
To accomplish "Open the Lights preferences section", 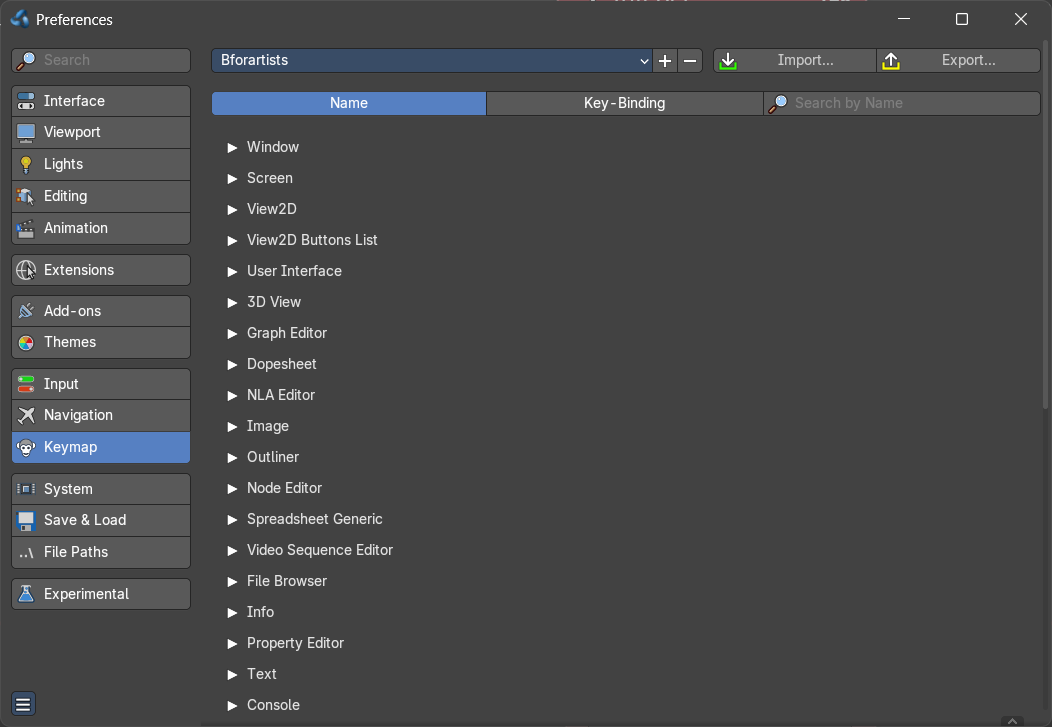I will tap(101, 164).
